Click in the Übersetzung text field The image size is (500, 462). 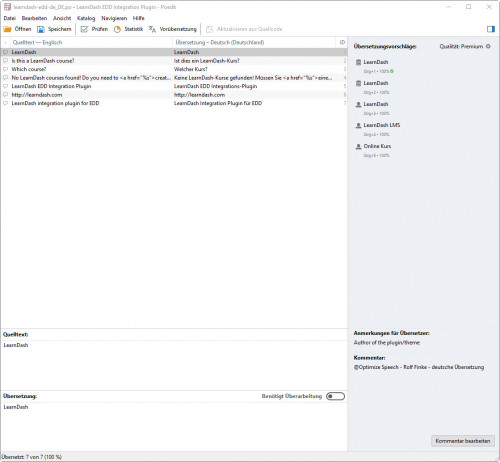coord(174,426)
